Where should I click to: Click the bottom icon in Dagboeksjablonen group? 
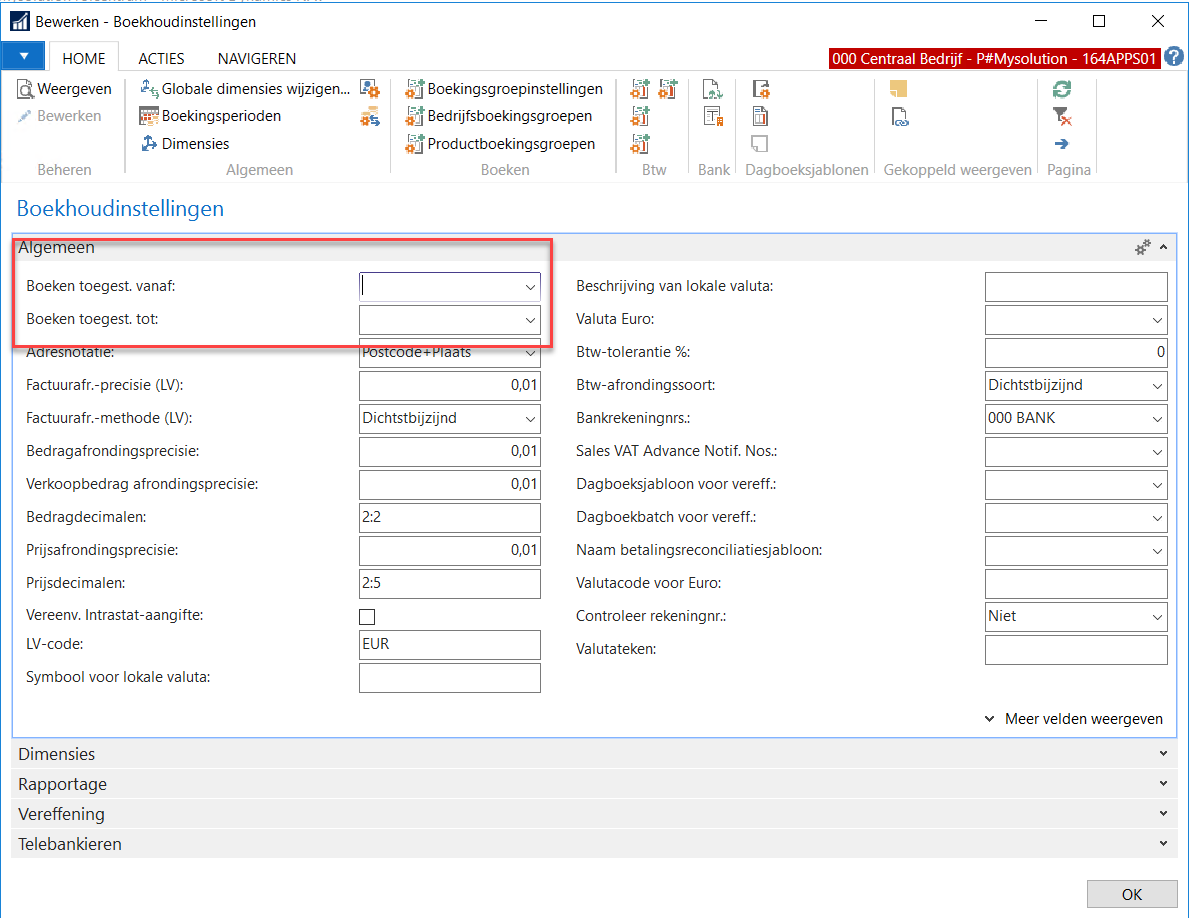point(760,143)
